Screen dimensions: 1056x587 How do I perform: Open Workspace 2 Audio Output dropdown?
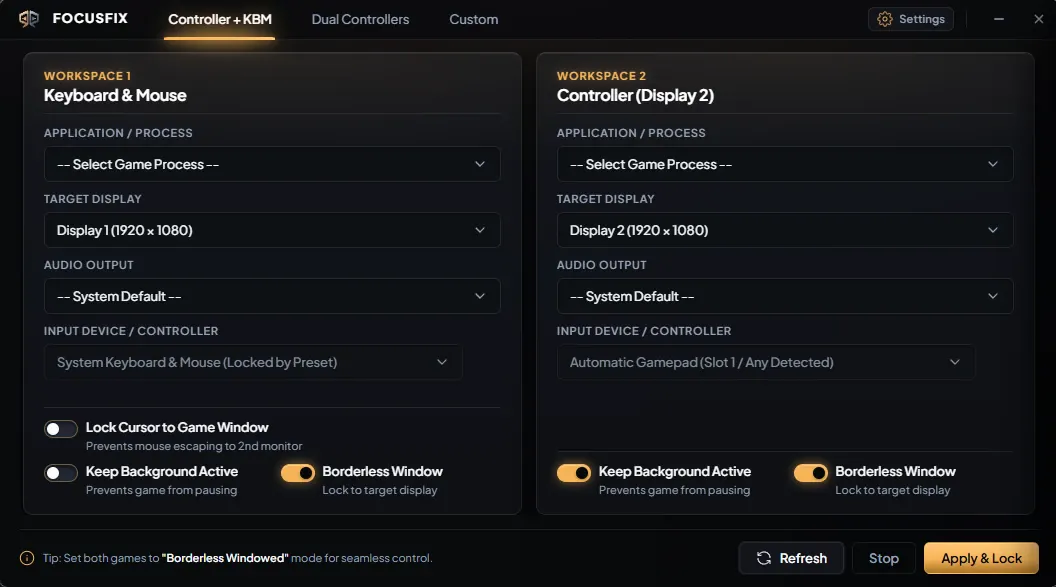[x=785, y=296]
